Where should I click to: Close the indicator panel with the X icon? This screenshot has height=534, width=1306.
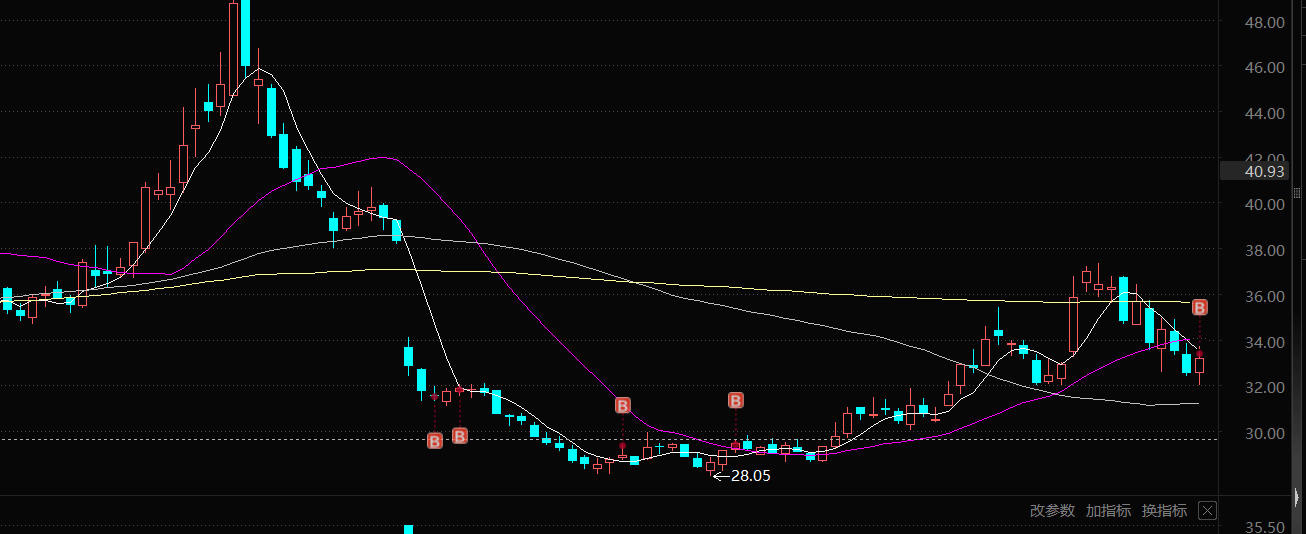coord(1207,511)
